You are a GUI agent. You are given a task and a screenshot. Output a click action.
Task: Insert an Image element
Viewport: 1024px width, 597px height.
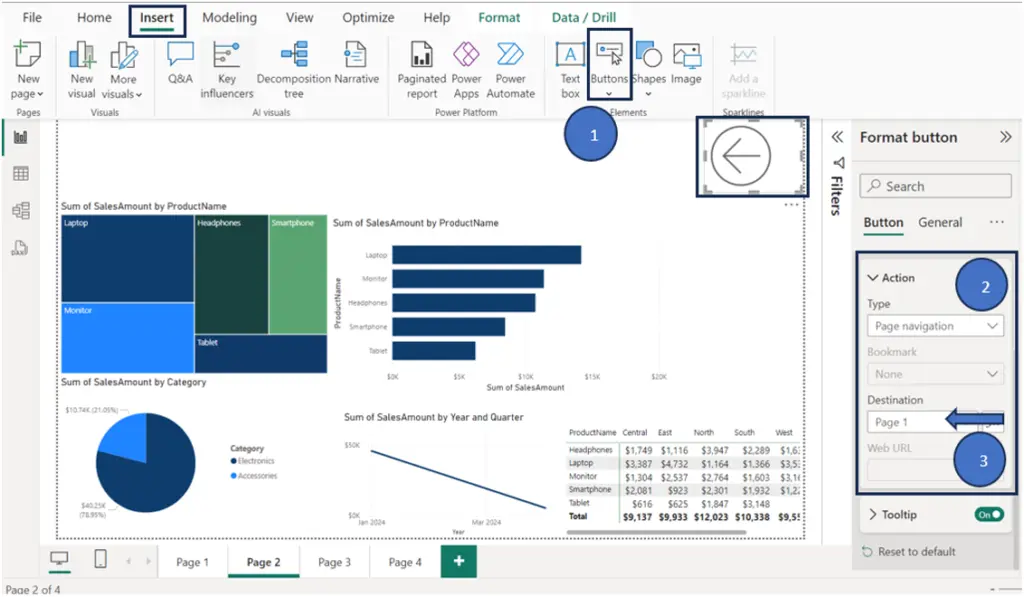(686, 63)
